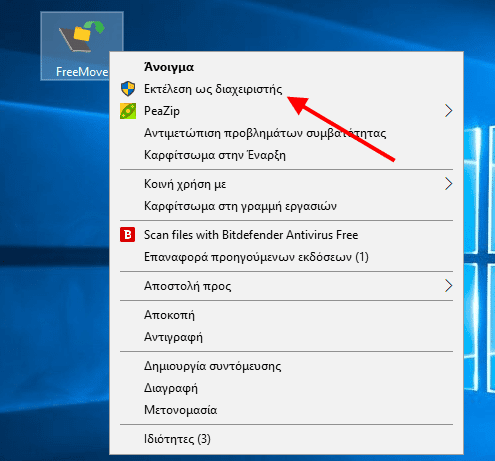This screenshot has width=495, height=461.
Task: Click the green PeaZip icon
Action: click(x=128, y=111)
